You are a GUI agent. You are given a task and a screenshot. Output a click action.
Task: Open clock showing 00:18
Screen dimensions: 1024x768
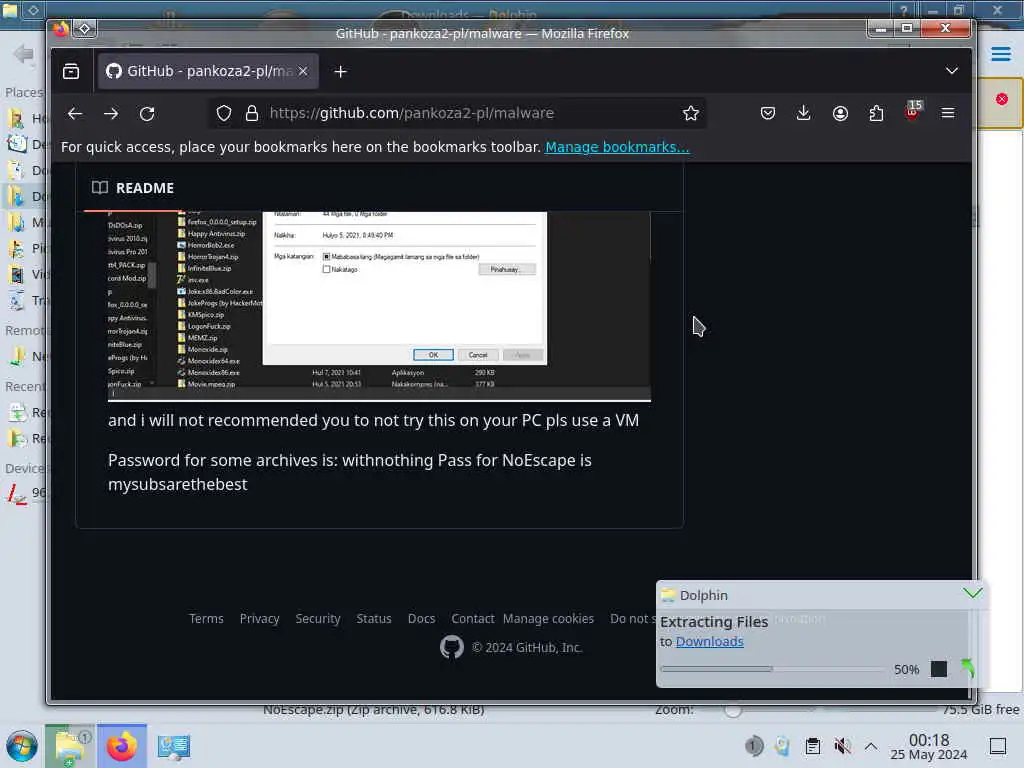tap(929, 746)
